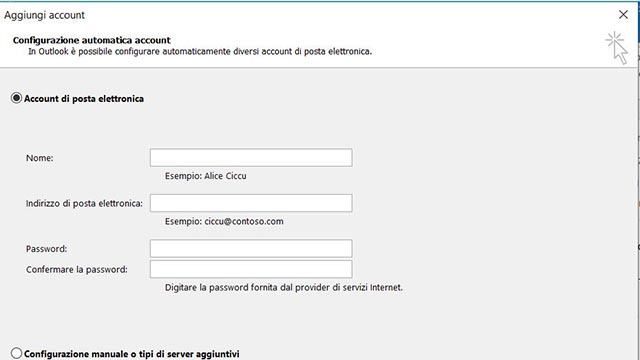The height and width of the screenshot is (360, 640).
Task: Focus the Nome text field
Action: coord(251,158)
